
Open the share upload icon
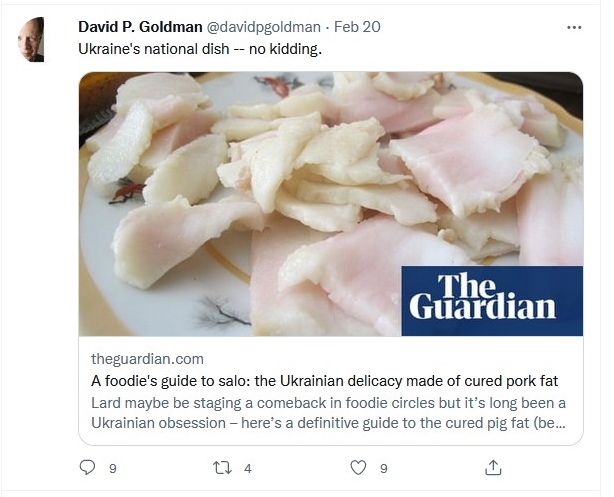pos(493,467)
